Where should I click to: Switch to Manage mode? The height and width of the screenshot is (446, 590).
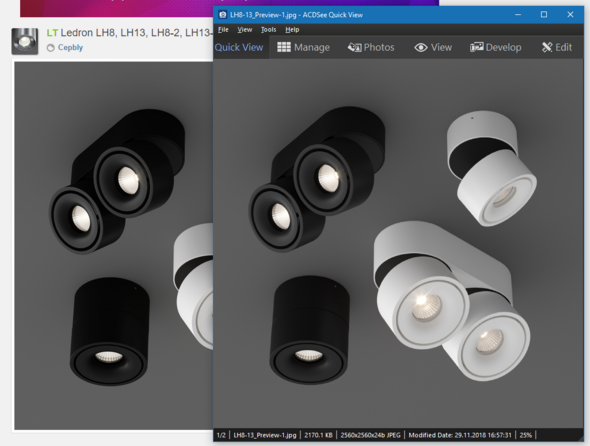[x=303, y=47]
